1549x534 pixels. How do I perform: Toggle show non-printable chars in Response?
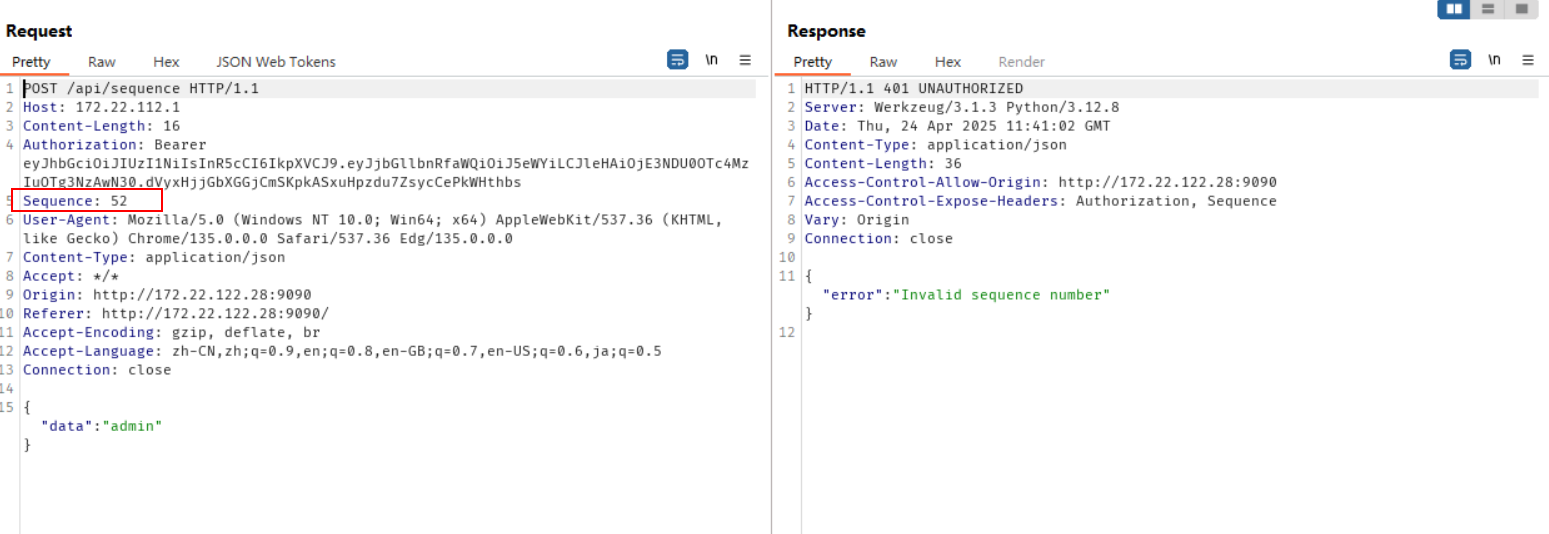click(1494, 60)
